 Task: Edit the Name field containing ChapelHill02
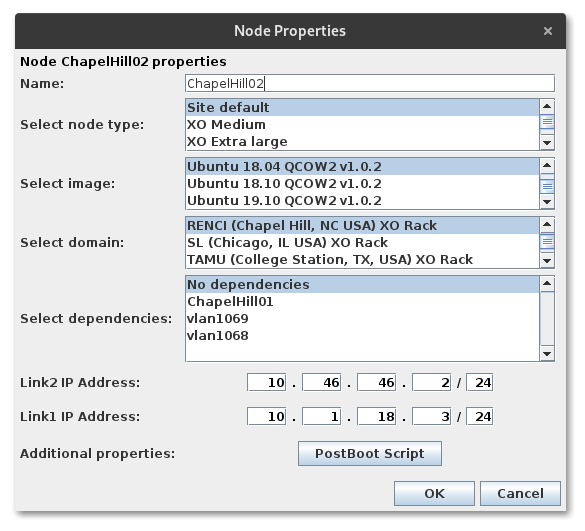[370, 83]
